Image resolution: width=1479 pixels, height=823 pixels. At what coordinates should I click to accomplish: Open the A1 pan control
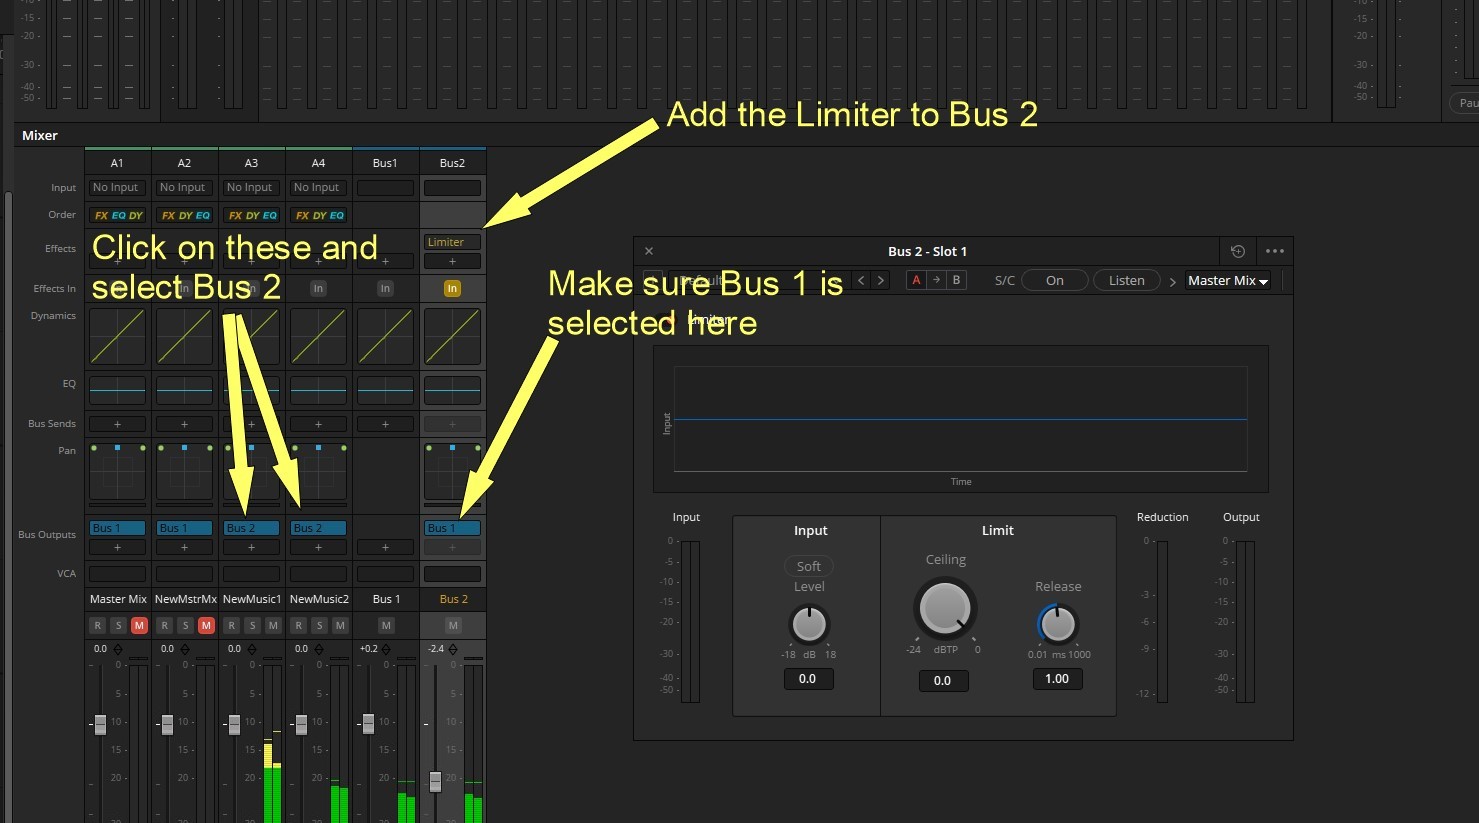click(x=117, y=472)
